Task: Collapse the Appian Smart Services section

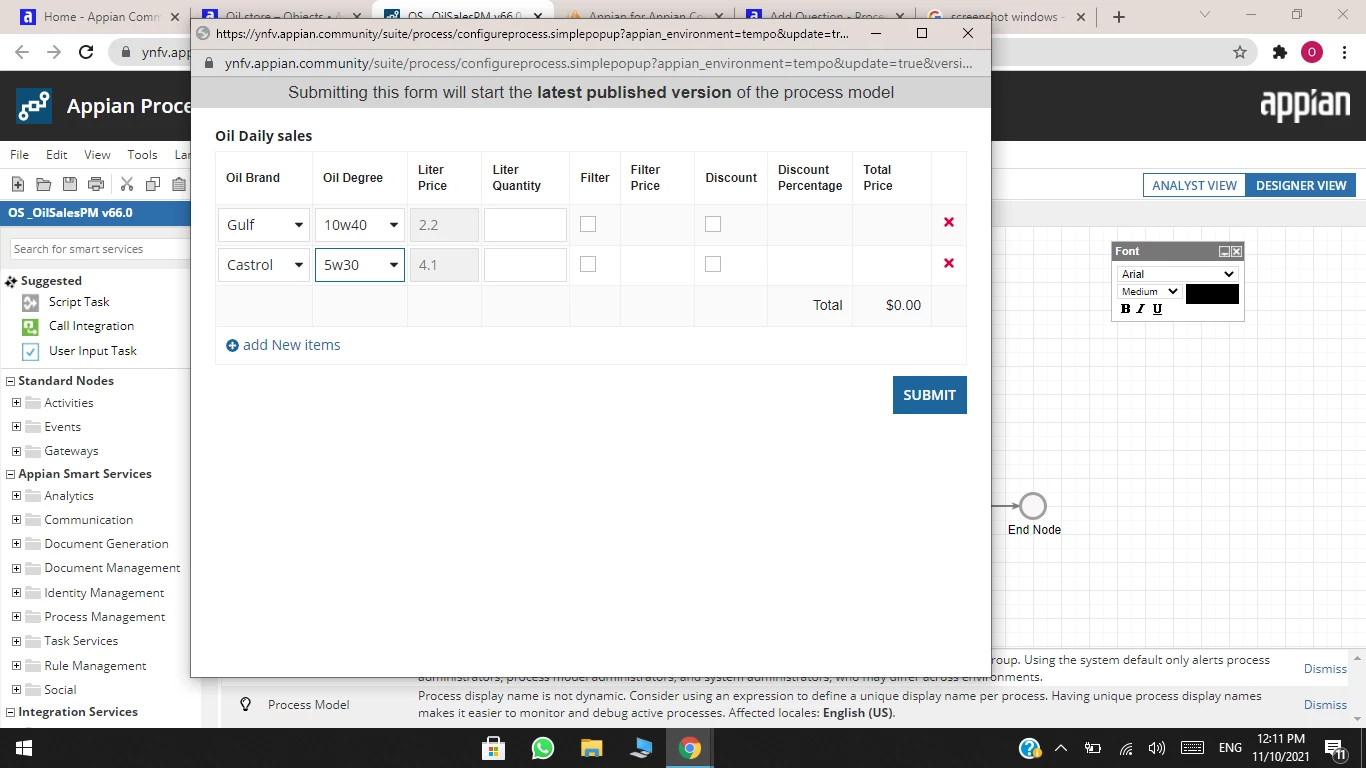Action: (x=11, y=474)
